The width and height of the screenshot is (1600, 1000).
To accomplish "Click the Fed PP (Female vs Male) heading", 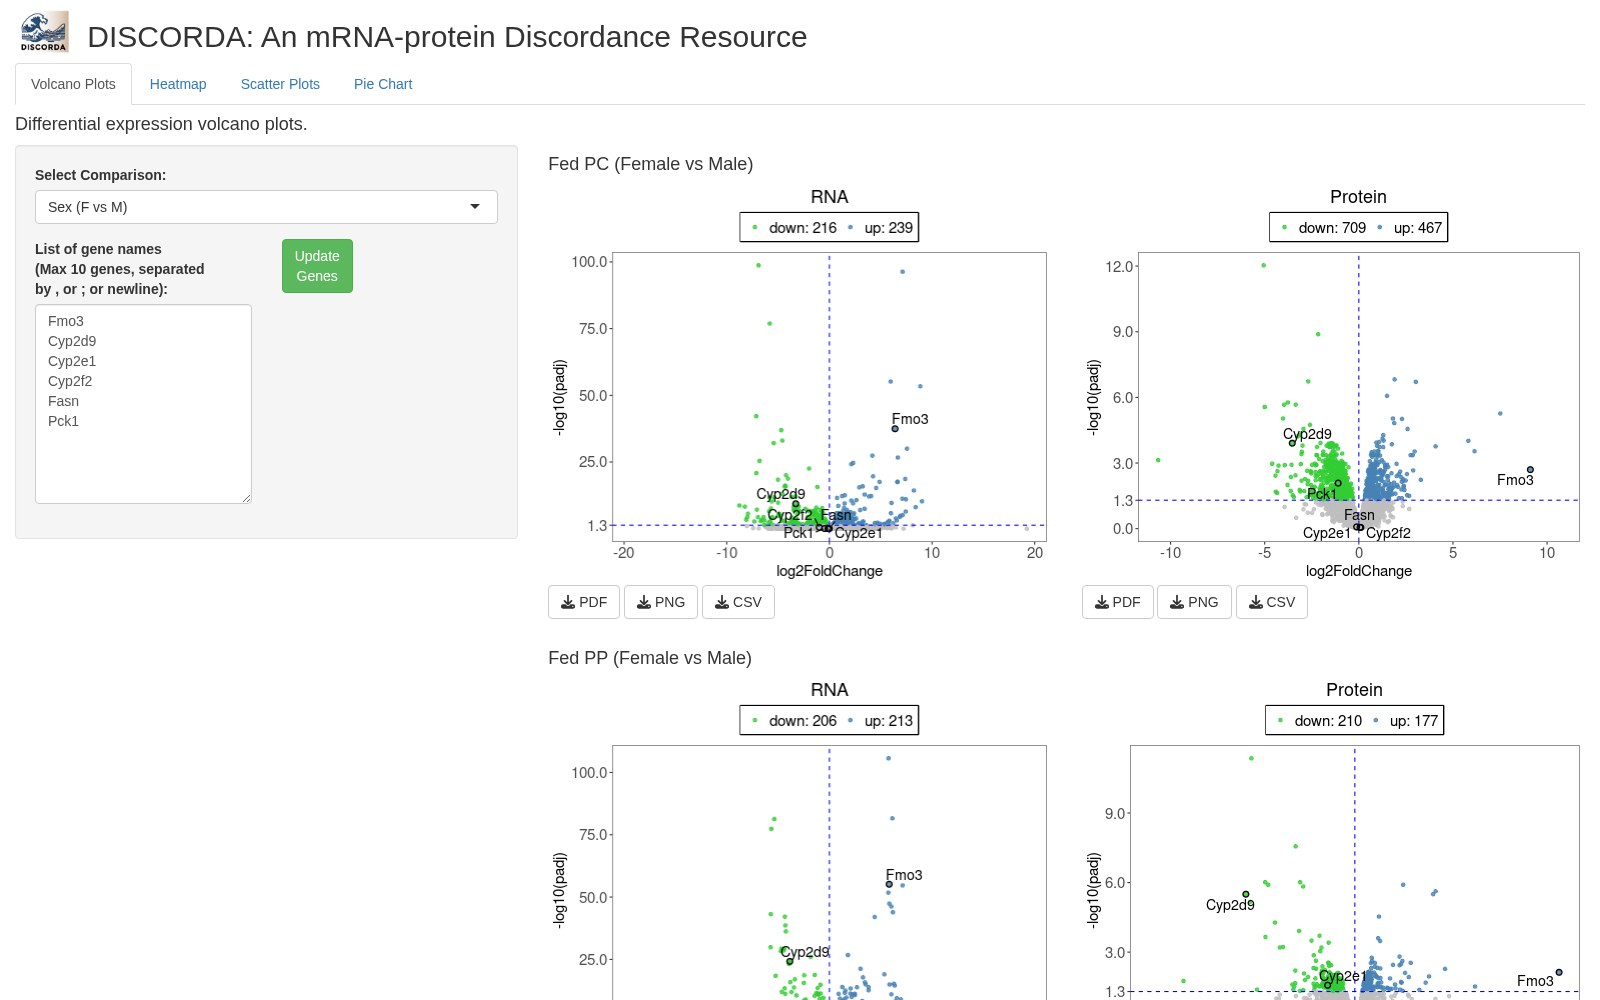I will point(650,658).
